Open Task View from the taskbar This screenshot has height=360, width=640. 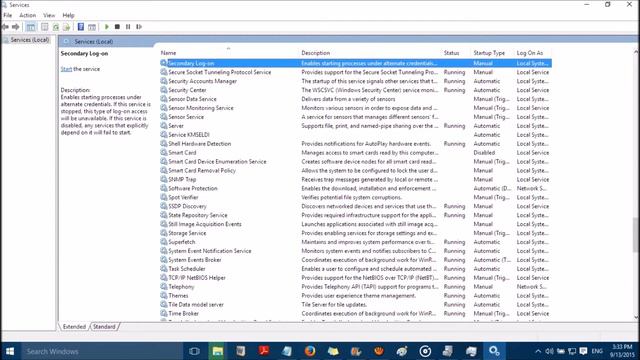[x=194, y=351]
